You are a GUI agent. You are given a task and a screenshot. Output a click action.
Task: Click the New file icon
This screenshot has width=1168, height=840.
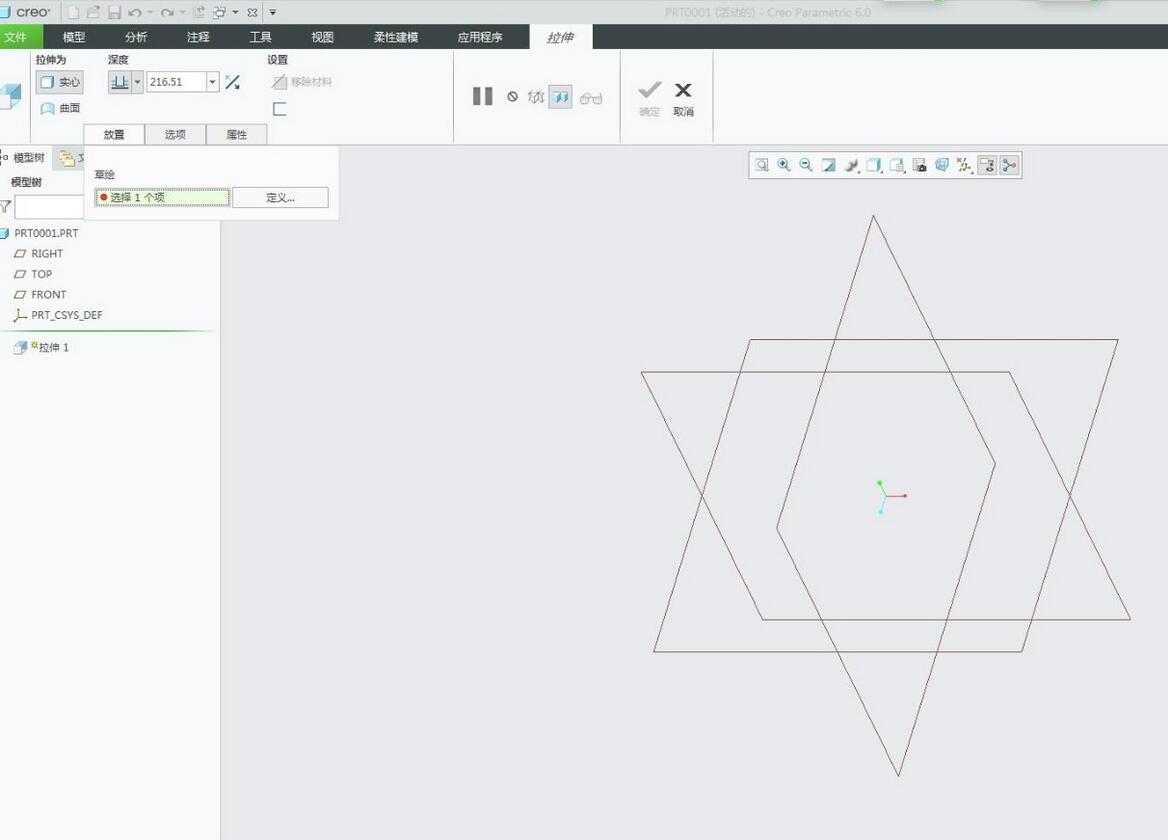pyautogui.click(x=74, y=12)
